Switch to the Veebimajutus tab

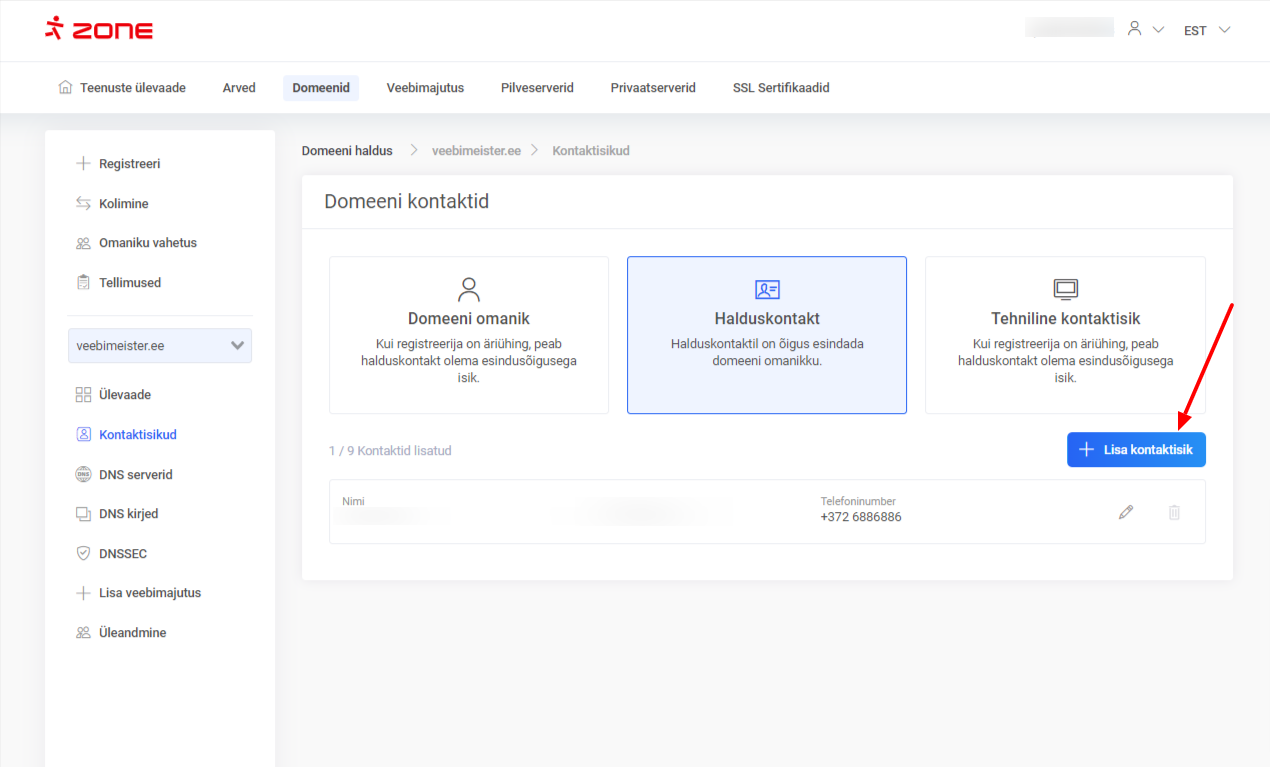(425, 88)
